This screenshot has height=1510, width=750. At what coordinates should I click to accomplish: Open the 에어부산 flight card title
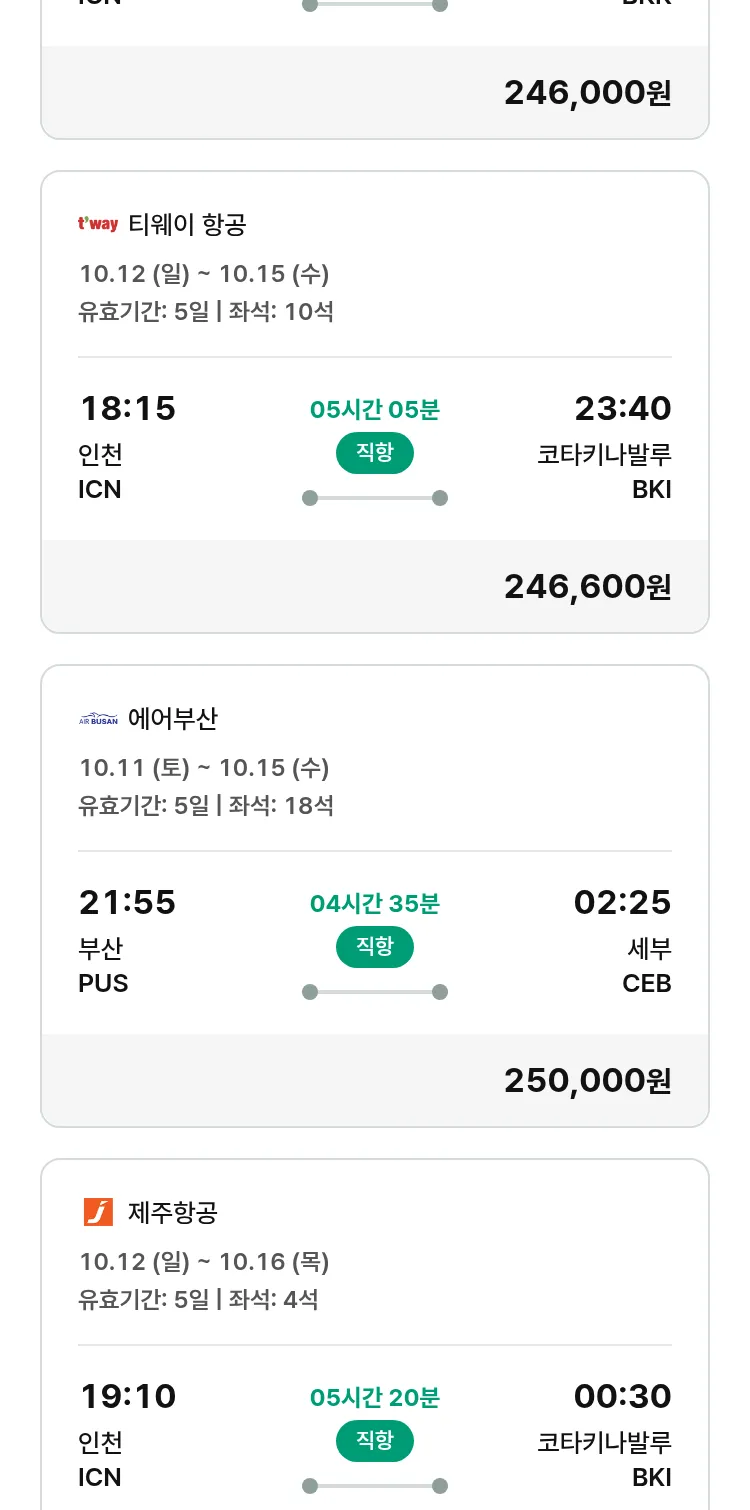[x=173, y=719]
